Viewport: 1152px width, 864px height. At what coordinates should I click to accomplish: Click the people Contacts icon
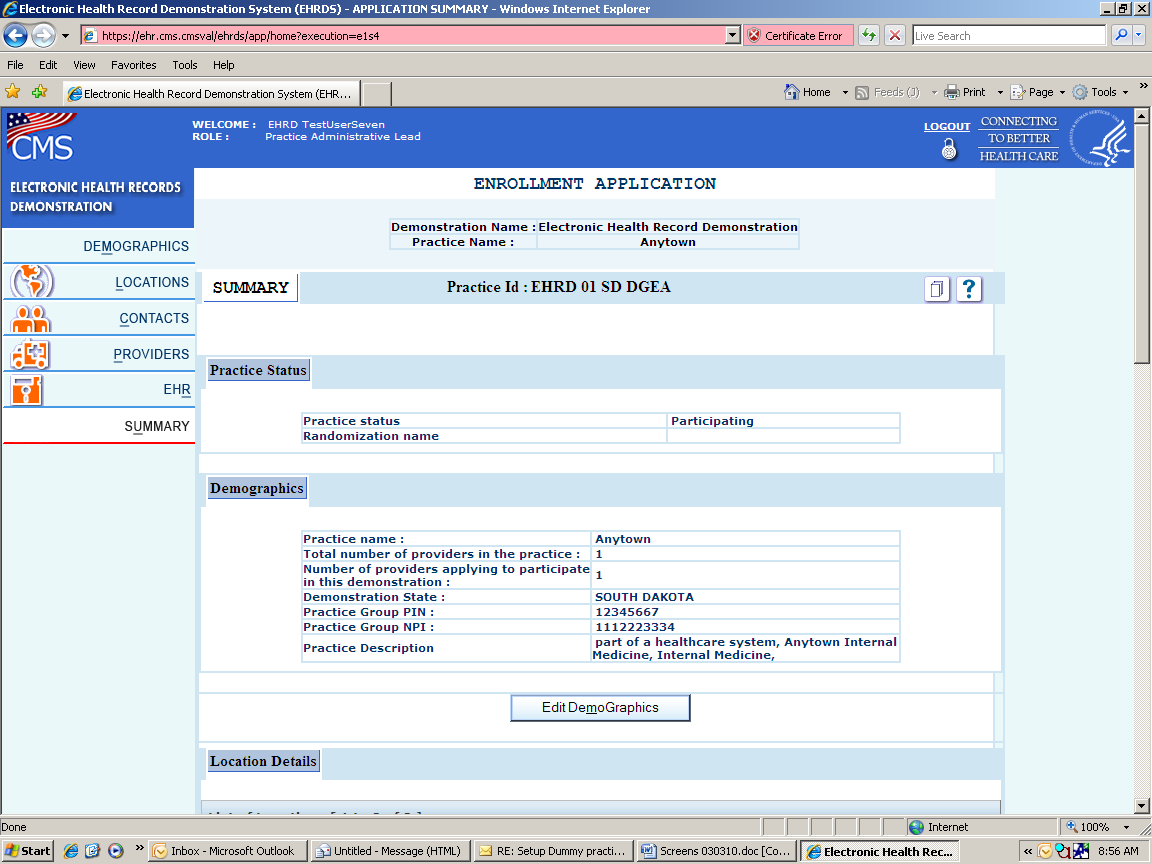coord(30,318)
